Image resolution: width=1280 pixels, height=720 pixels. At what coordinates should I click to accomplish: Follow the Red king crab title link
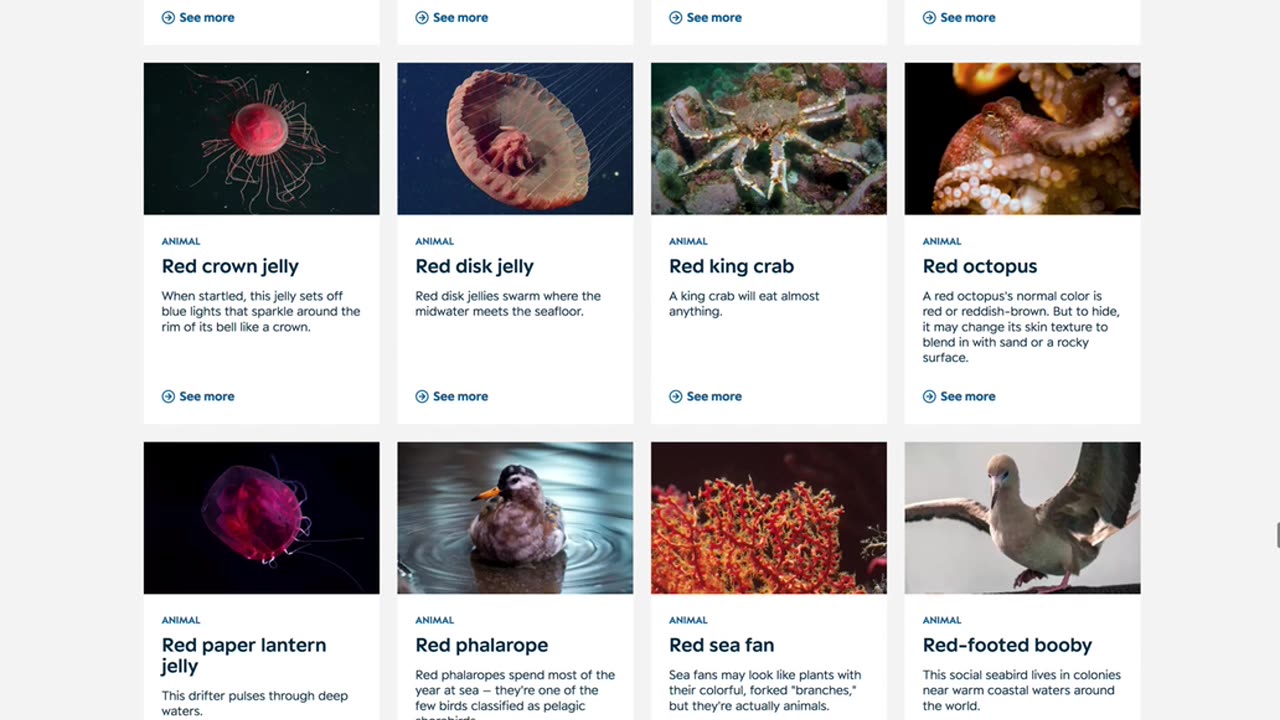click(x=731, y=266)
